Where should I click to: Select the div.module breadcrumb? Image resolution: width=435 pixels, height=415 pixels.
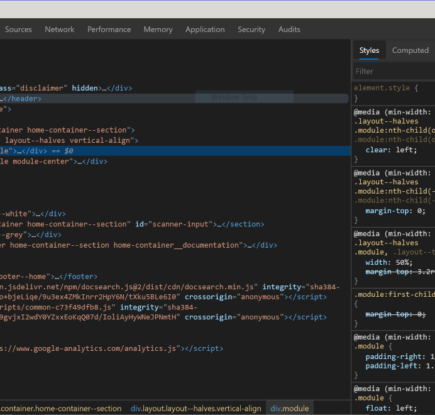pyautogui.click(x=289, y=409)
